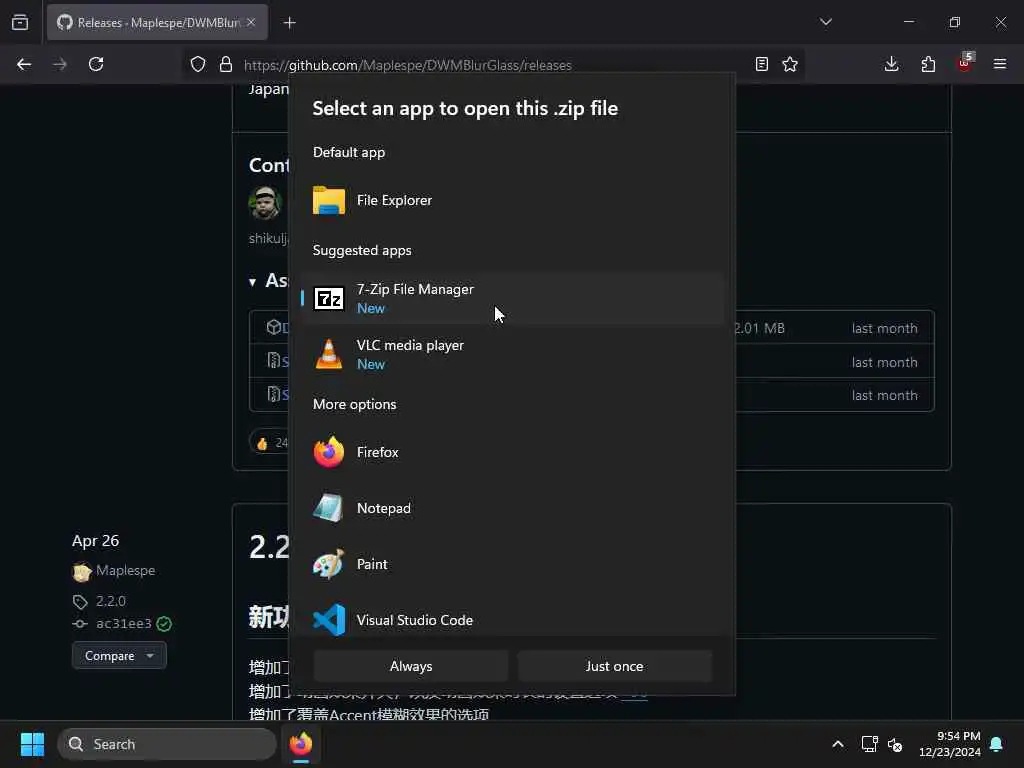
Task: Click the Apr 26 release date
Action: 95,541
